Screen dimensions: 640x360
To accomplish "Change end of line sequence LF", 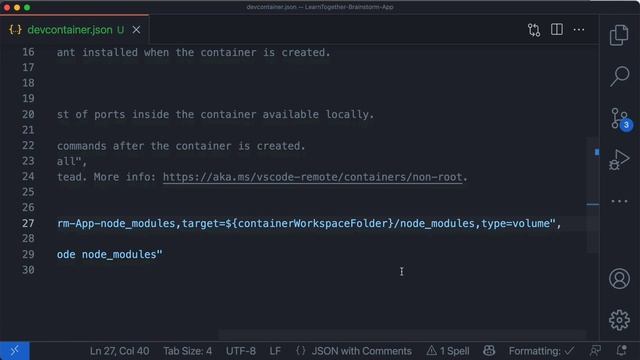I will [275, 351].
